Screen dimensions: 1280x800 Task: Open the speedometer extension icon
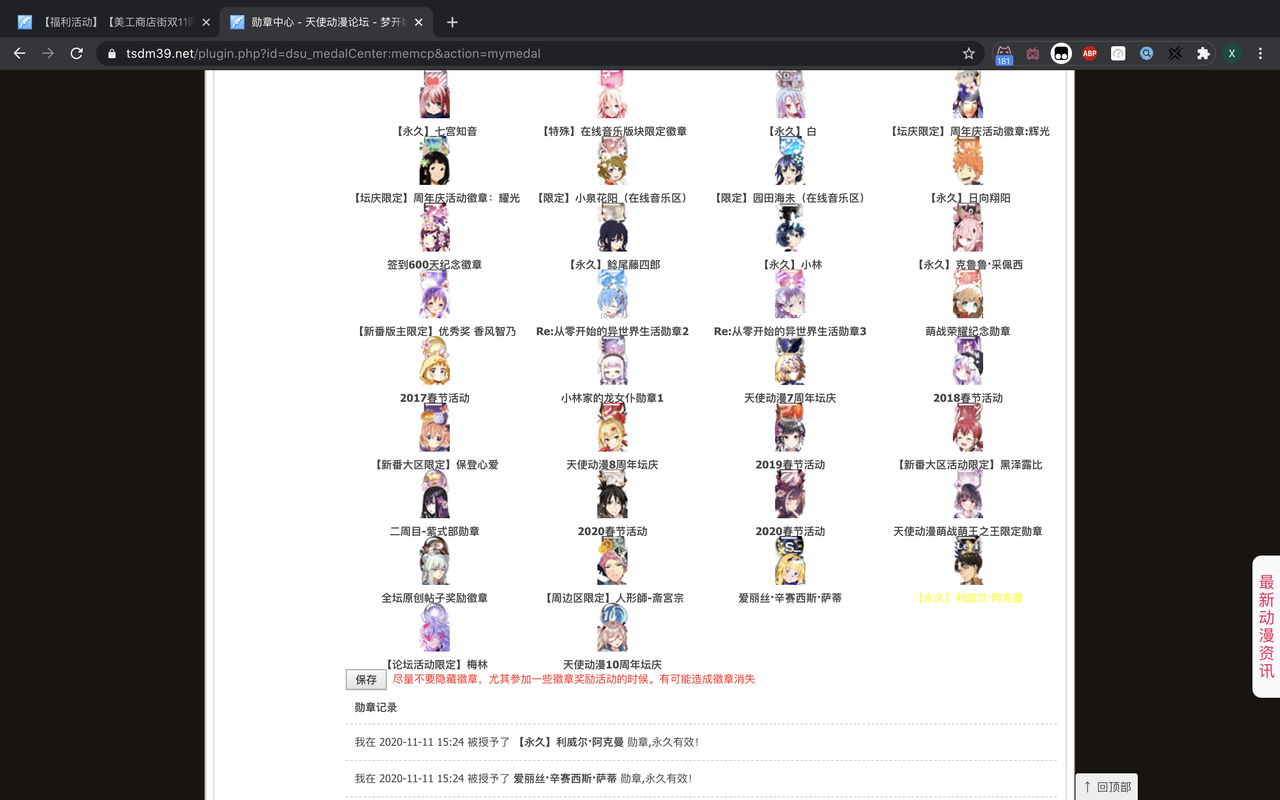(x=1118, y=54)
